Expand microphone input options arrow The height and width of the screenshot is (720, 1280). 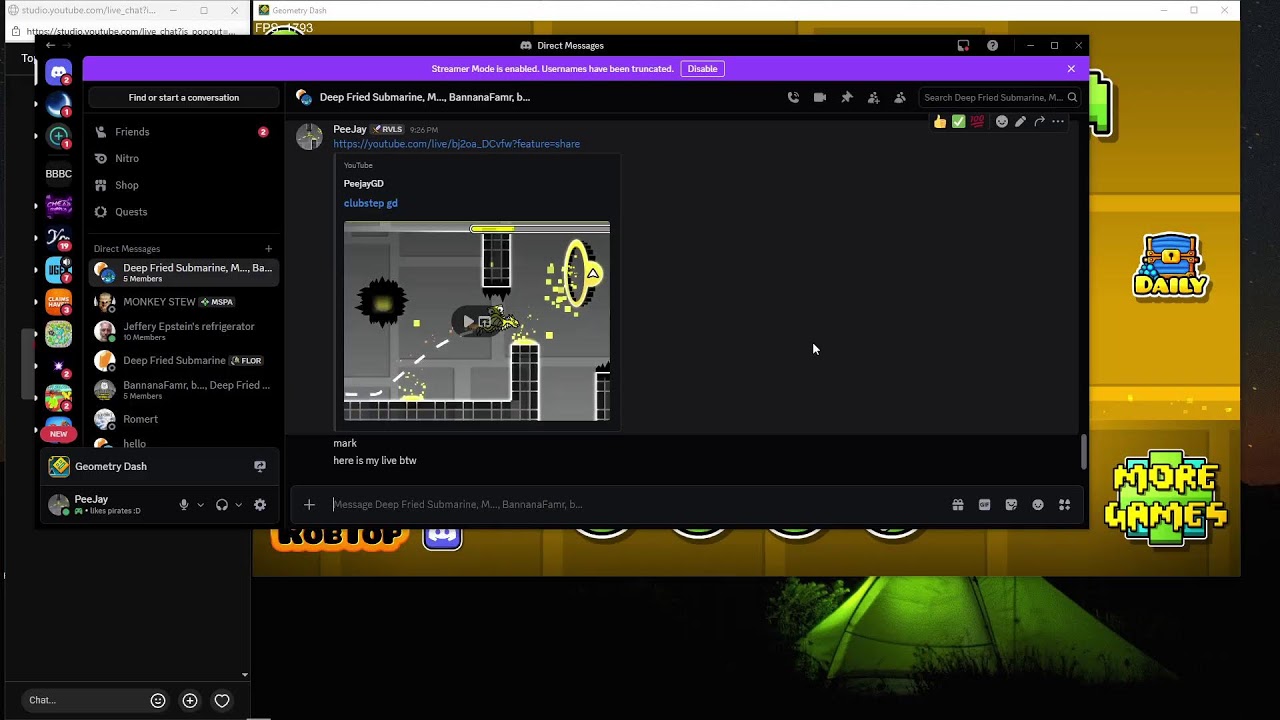tap(200, 505)
